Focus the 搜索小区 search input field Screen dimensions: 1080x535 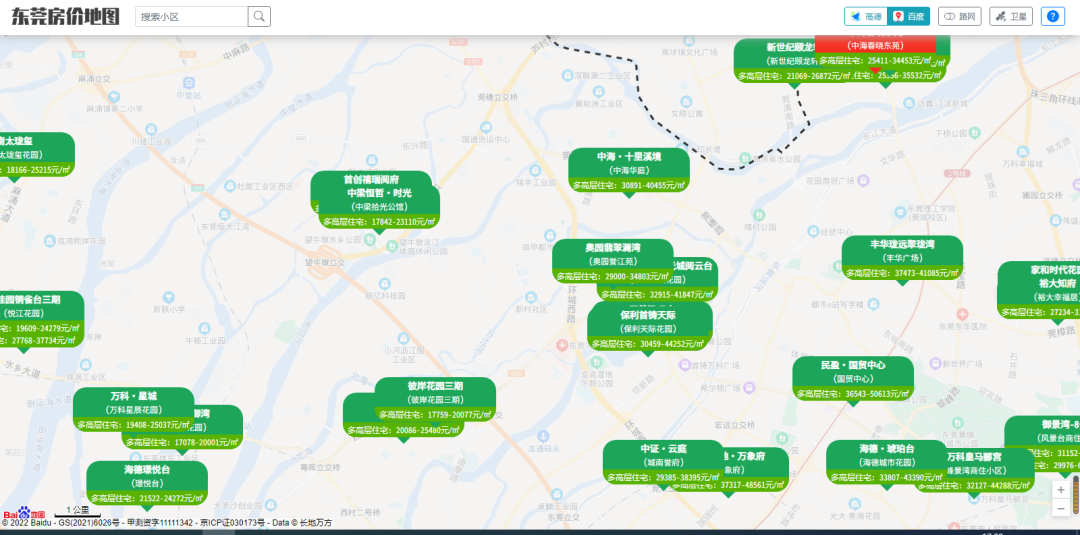[191, 17]
